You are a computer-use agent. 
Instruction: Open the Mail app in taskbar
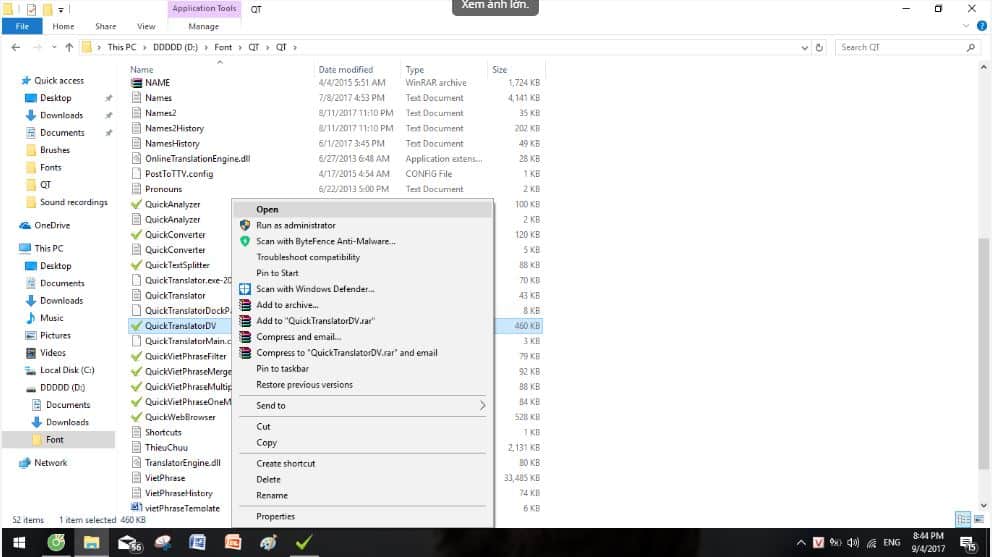130,542
